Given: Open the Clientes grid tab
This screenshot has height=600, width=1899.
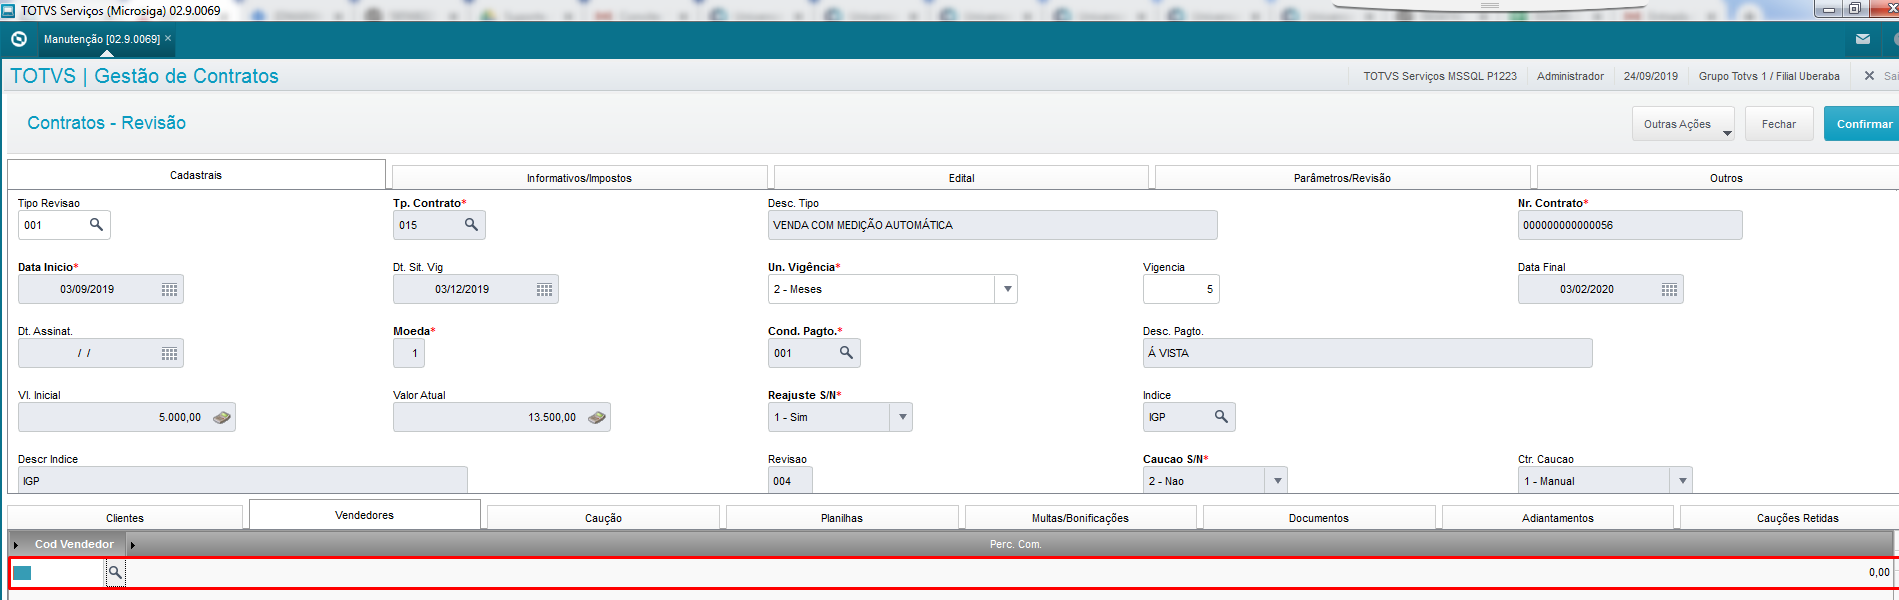Looking at the screenshot, I should 125,518.
